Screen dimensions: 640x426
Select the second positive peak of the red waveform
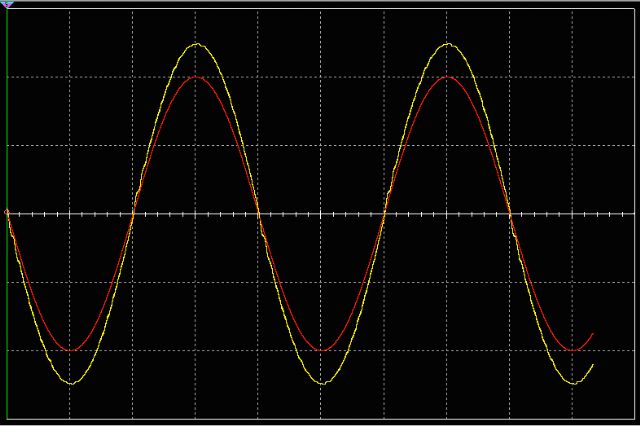[448, 77]
